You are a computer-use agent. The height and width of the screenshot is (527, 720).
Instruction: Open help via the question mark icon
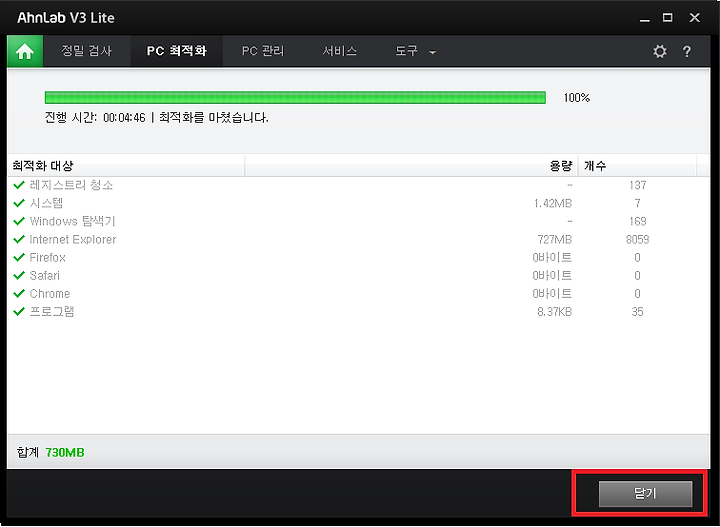pyautogui.click(x=687, y=51)
